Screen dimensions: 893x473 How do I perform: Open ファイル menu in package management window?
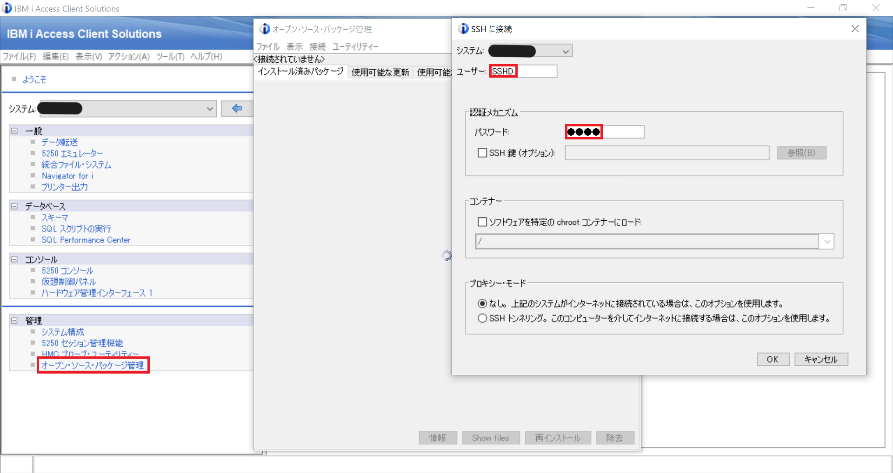click(x=268, y=47)
